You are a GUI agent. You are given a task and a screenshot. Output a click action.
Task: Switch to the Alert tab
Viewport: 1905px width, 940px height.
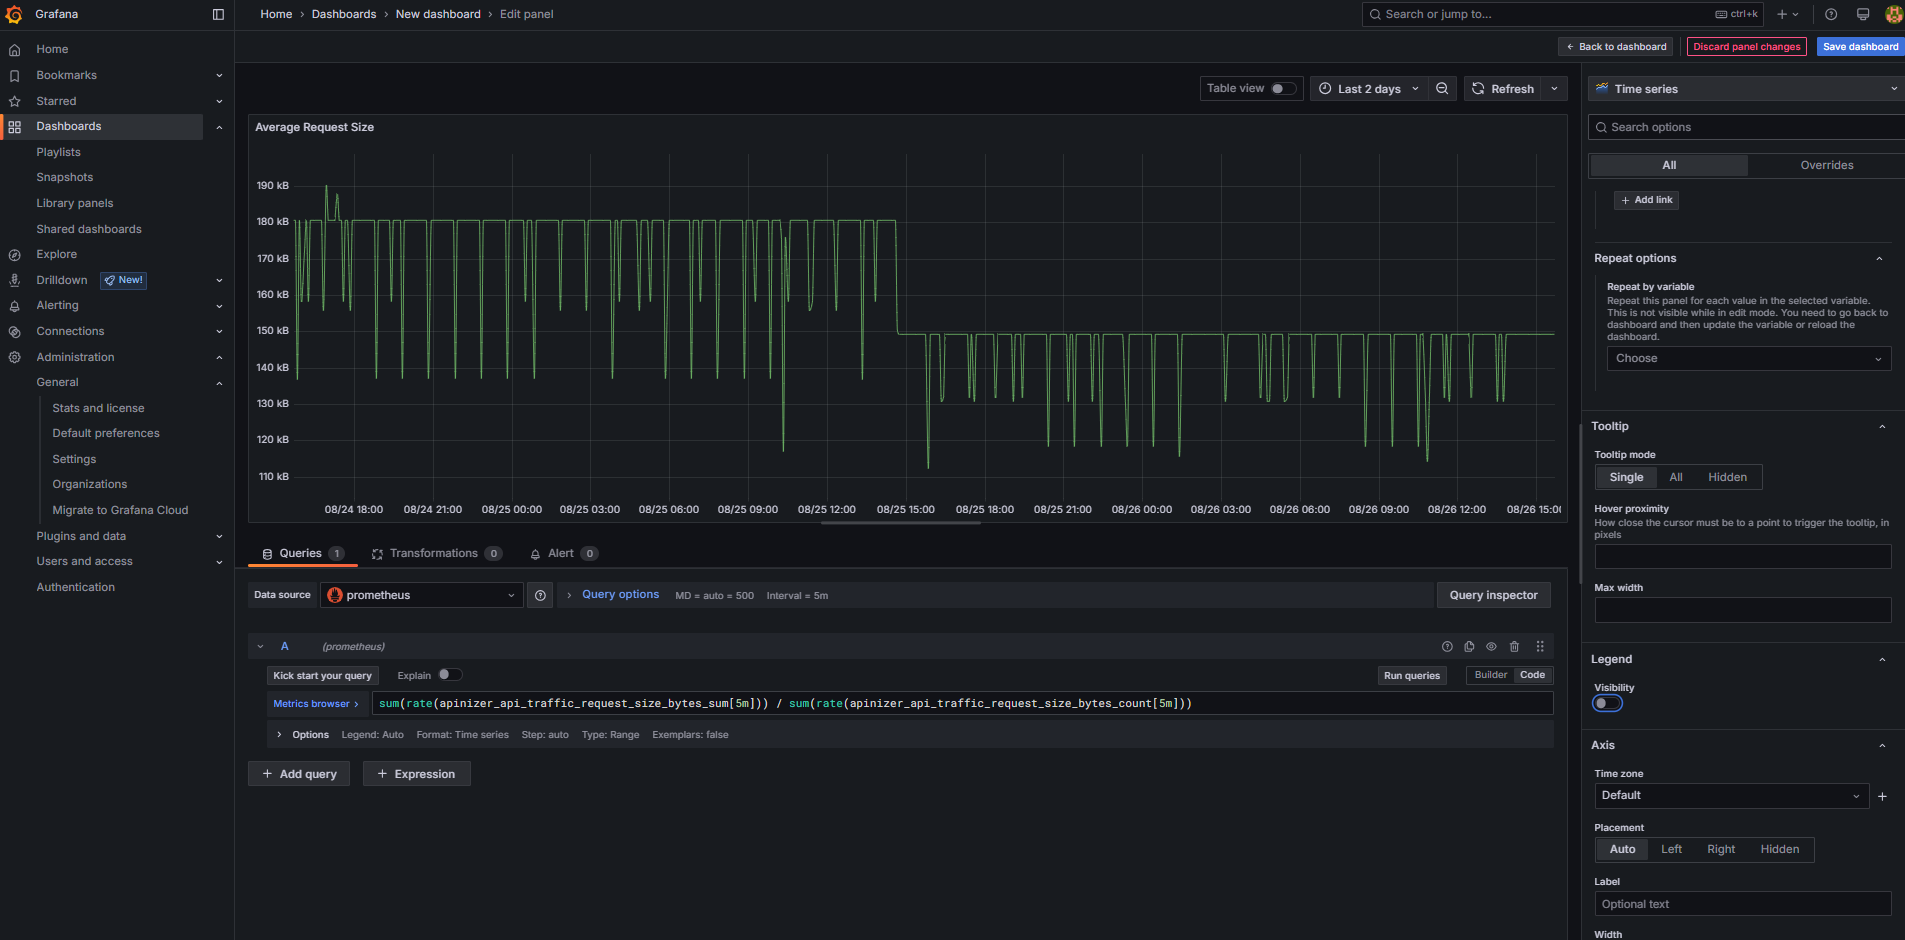[563, 554]
